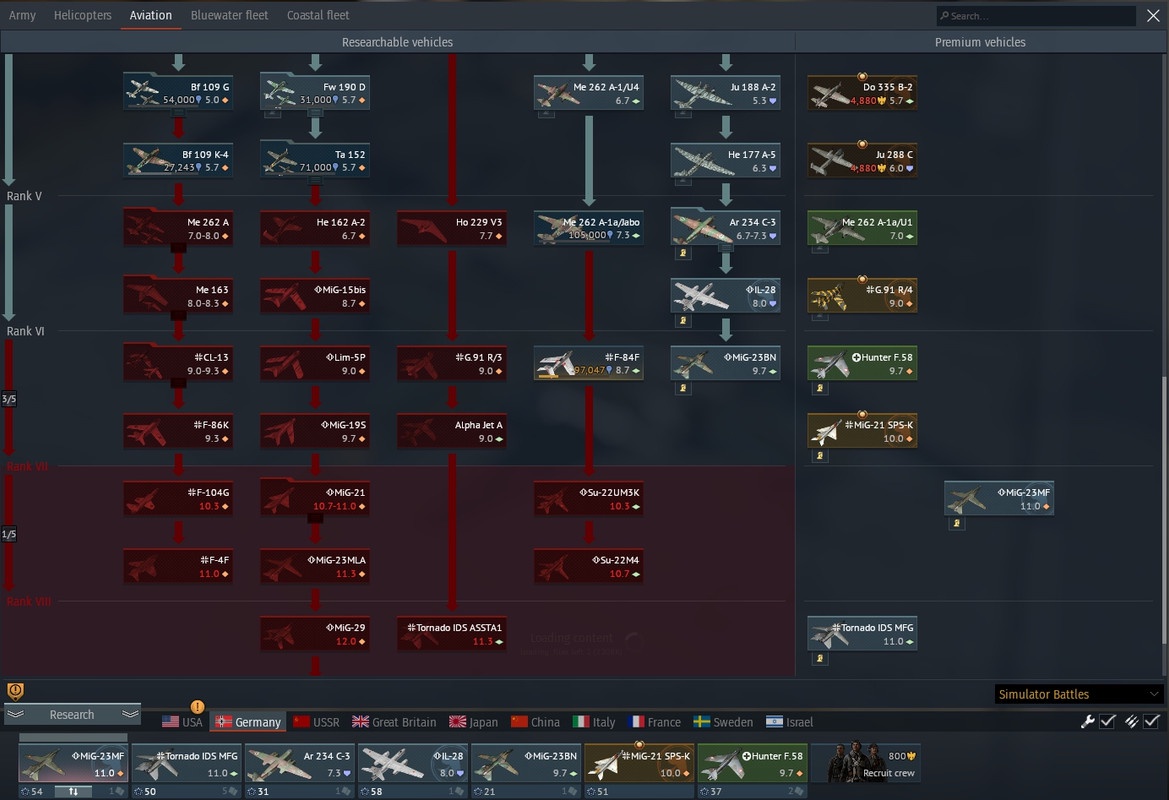
Task: Expand the CL-13 vehicle group
Action: pos(178,383)
